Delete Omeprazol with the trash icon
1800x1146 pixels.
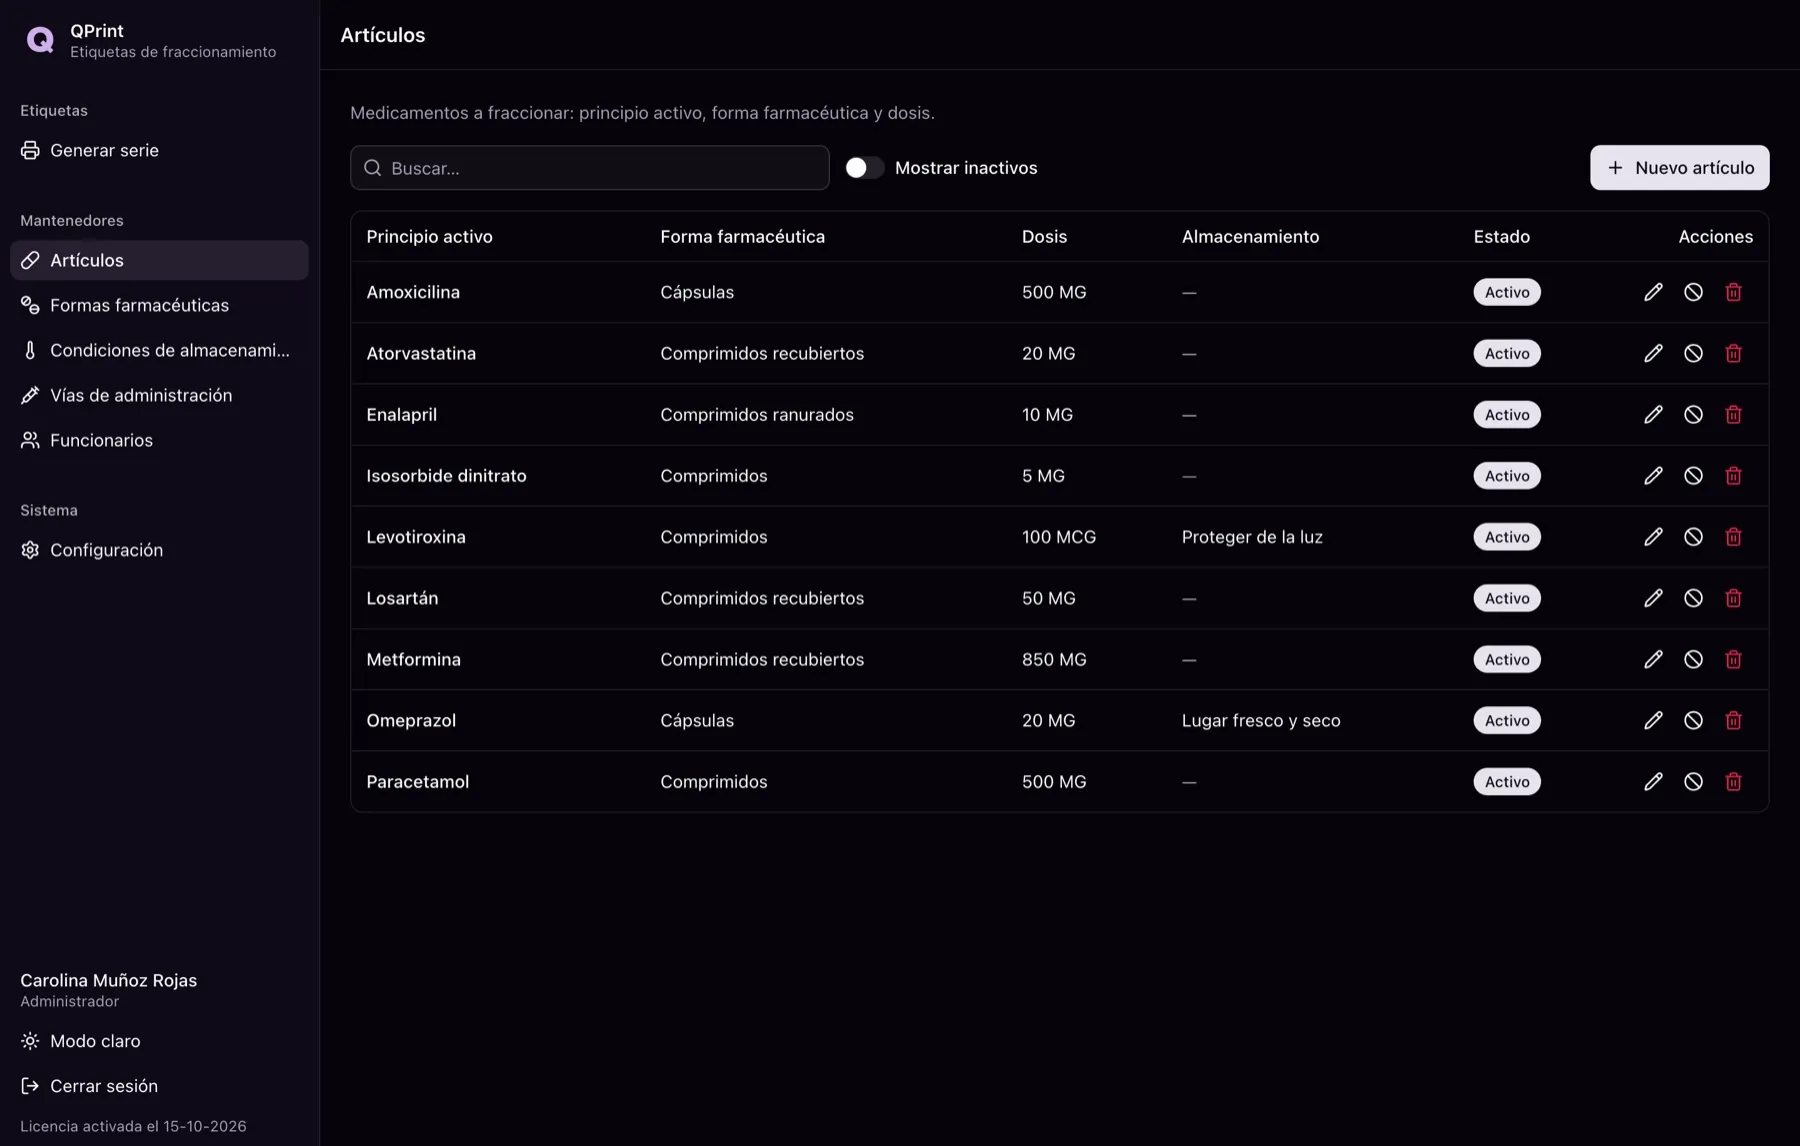pos(1733,720)
